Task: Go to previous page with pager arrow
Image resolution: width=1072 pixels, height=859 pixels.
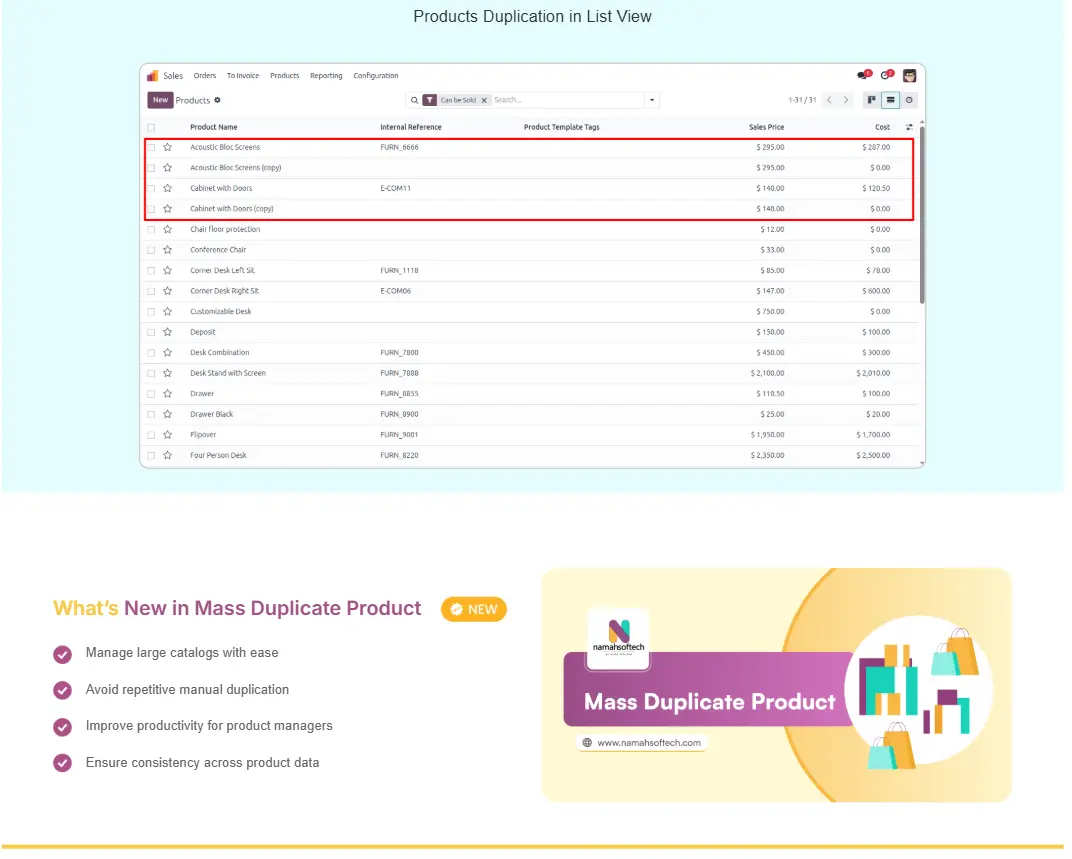Action: point(829,100)
